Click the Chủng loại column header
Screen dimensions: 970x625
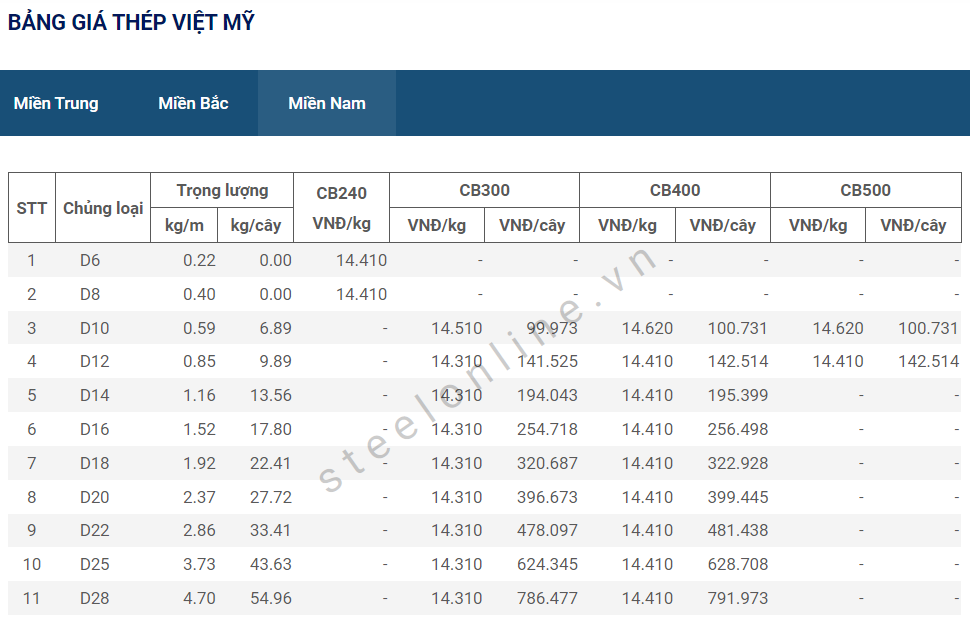pyautogui.click(x=103, y=208)
